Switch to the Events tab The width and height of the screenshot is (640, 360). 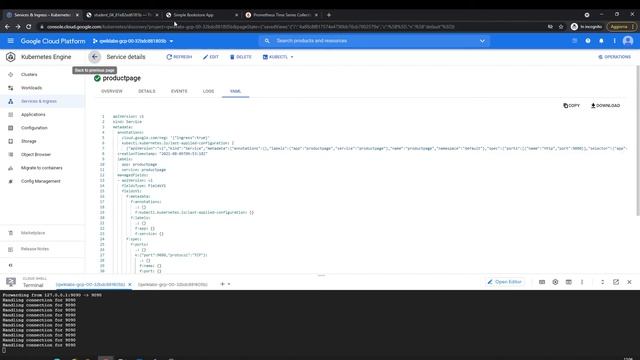tap(179, 91)
